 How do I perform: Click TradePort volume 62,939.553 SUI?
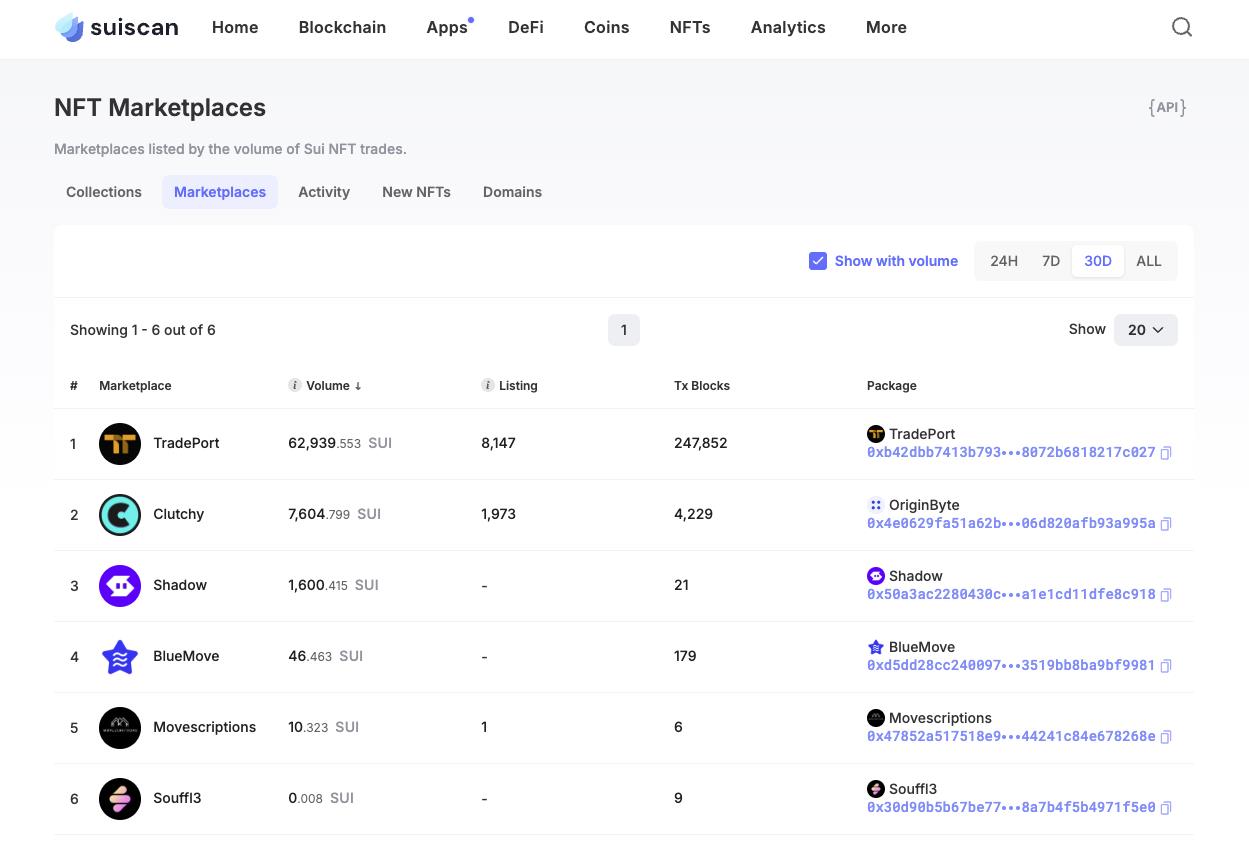pos(340,443)
